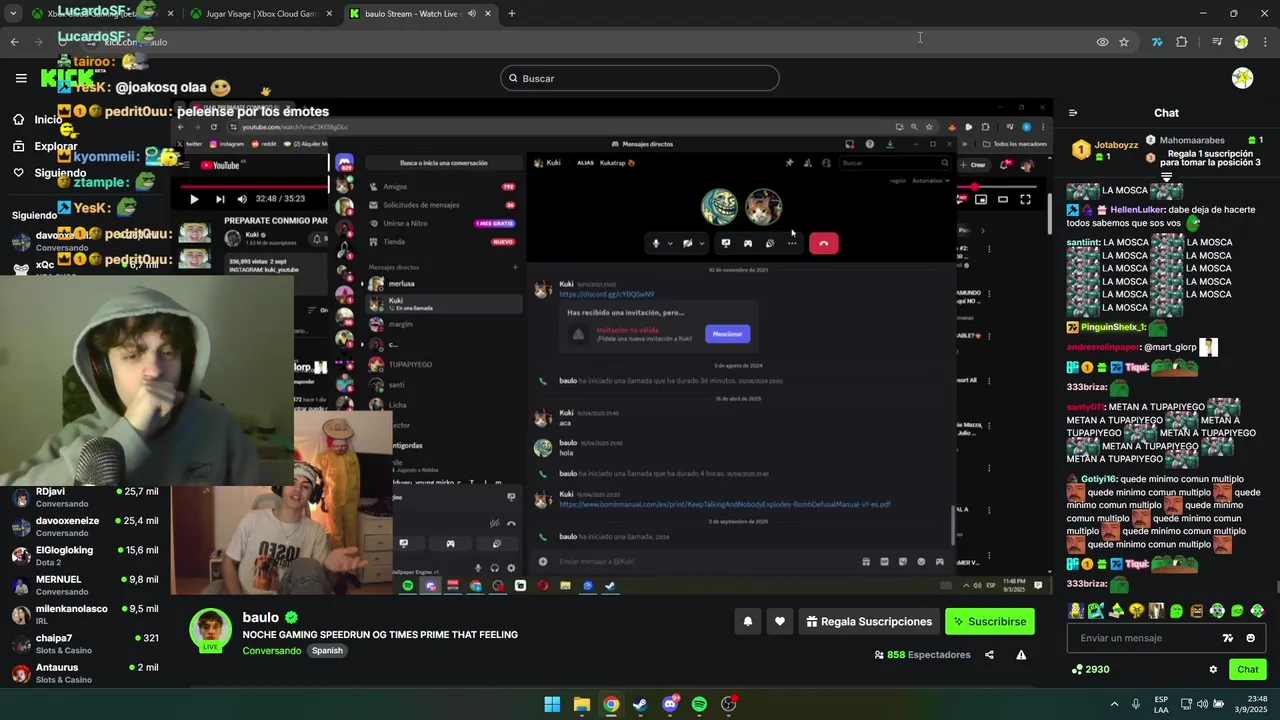This screenshot has width=1280, height=720.
Task: Click the Spanish language tag
Action: pos(327,651)
